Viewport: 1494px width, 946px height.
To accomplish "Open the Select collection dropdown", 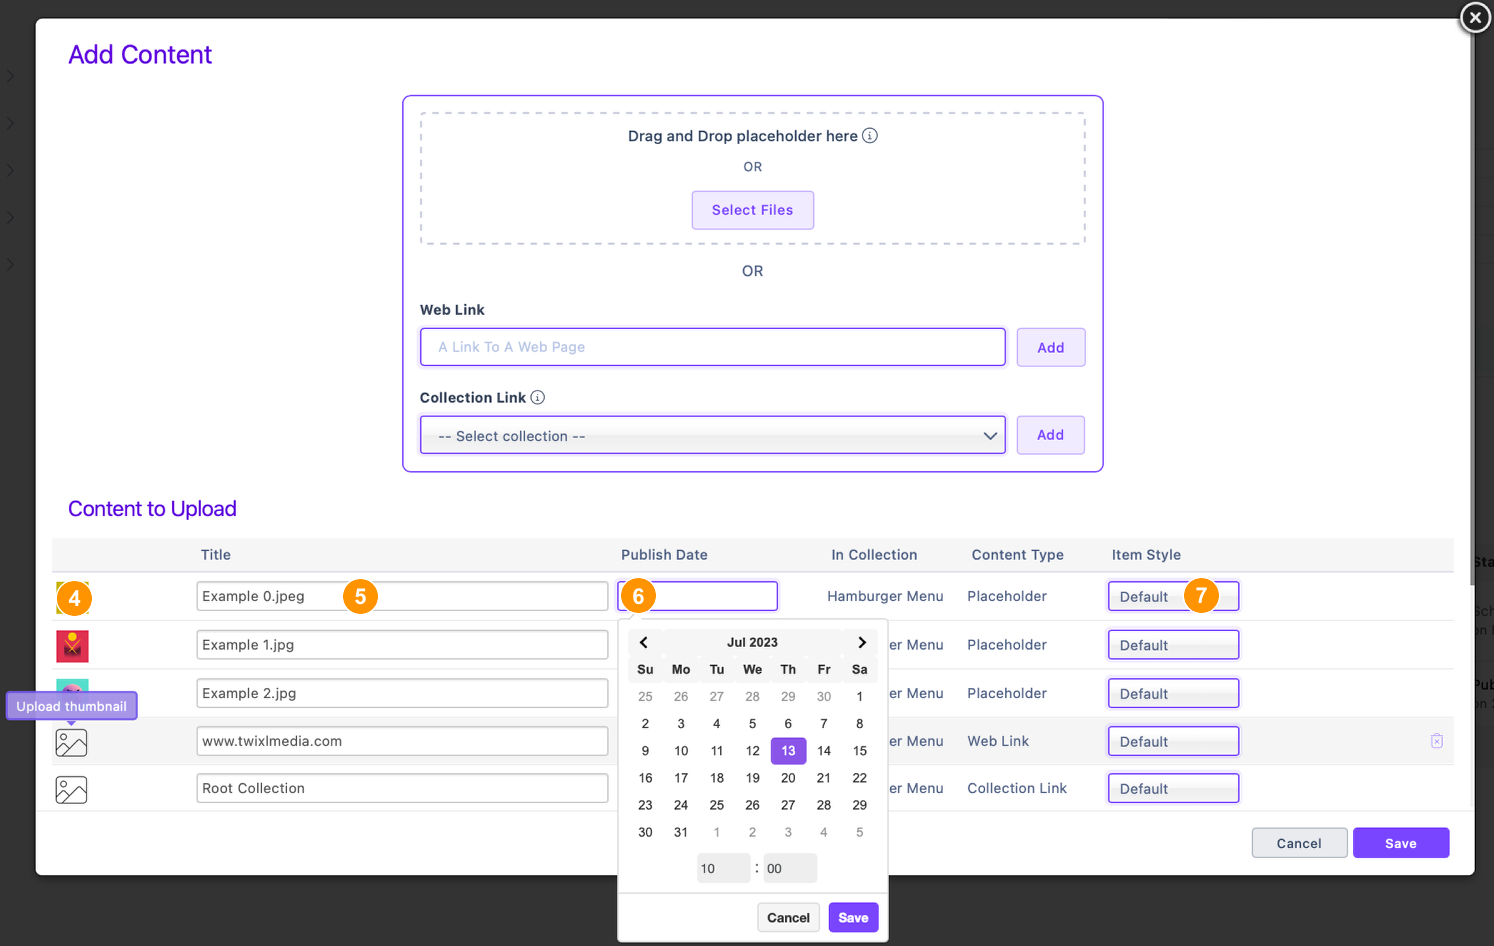I will click(x=713, y=436).
